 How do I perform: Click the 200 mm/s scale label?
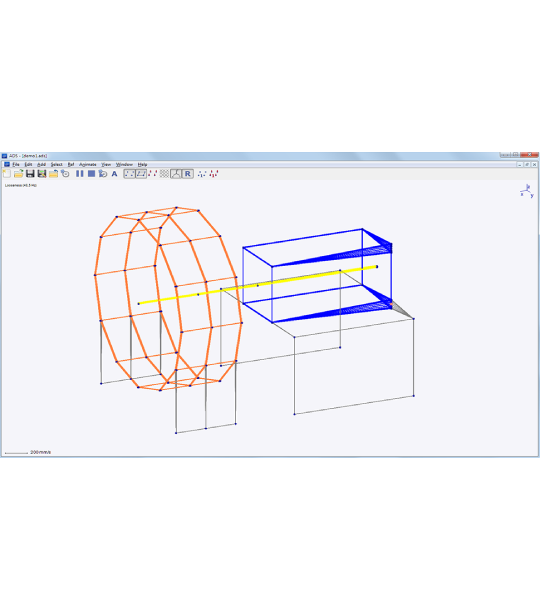point(40,452)
